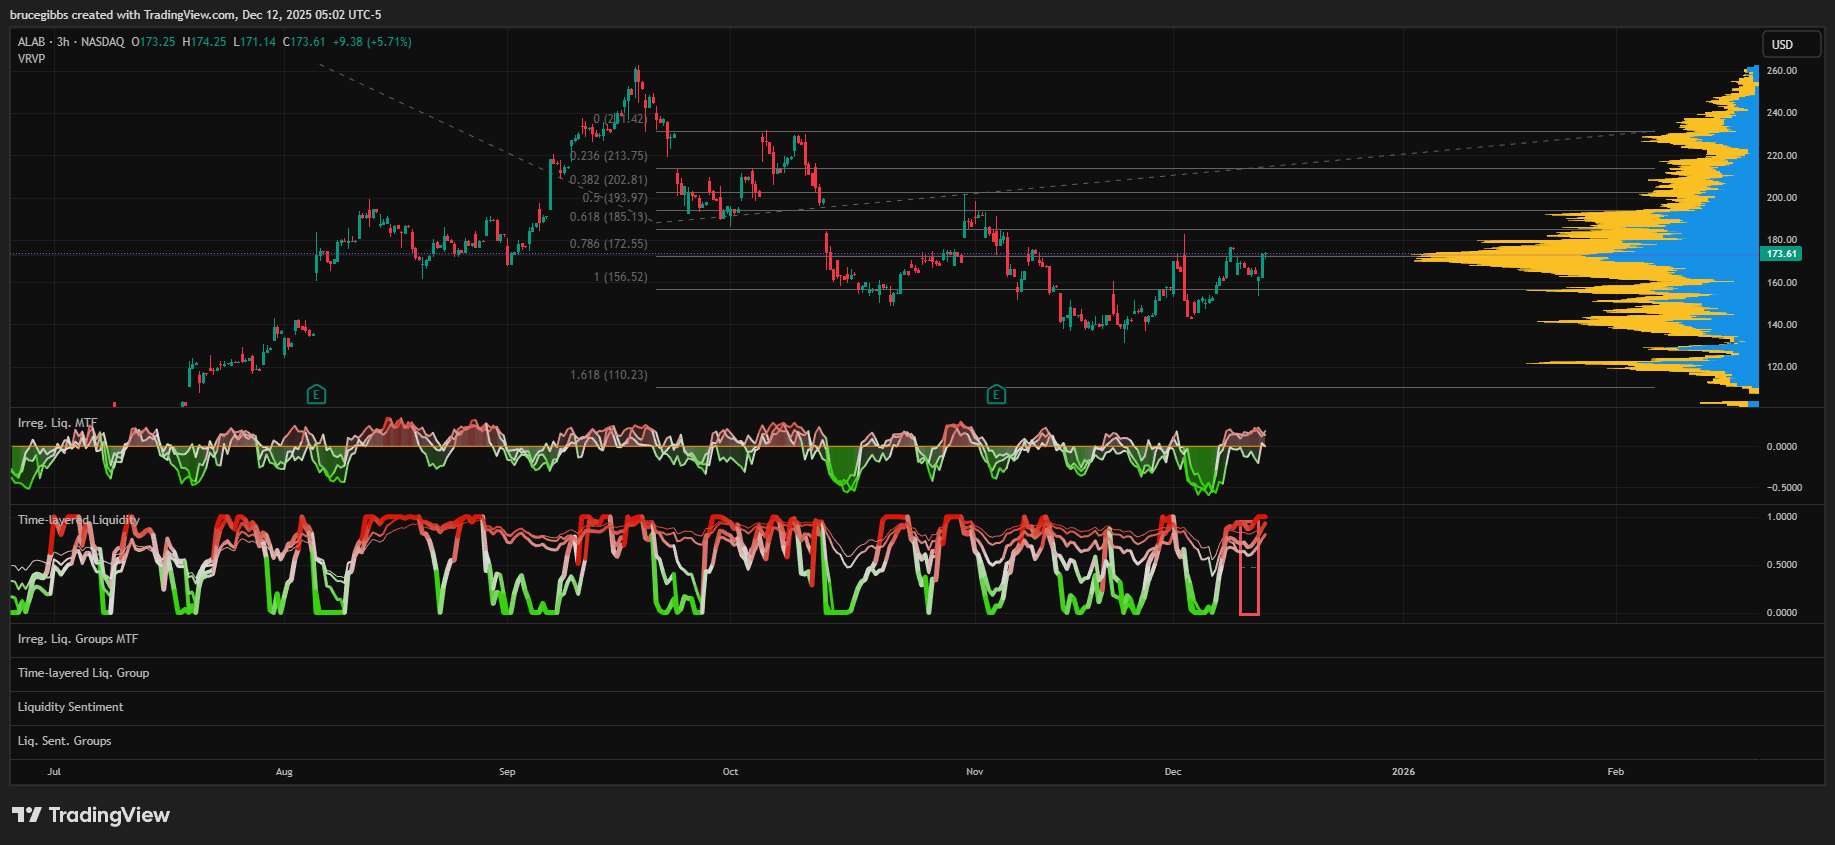Screen dimensions: 1835x845
Task: Click the August earnings E marker
Action: click(x=316, y=395)
